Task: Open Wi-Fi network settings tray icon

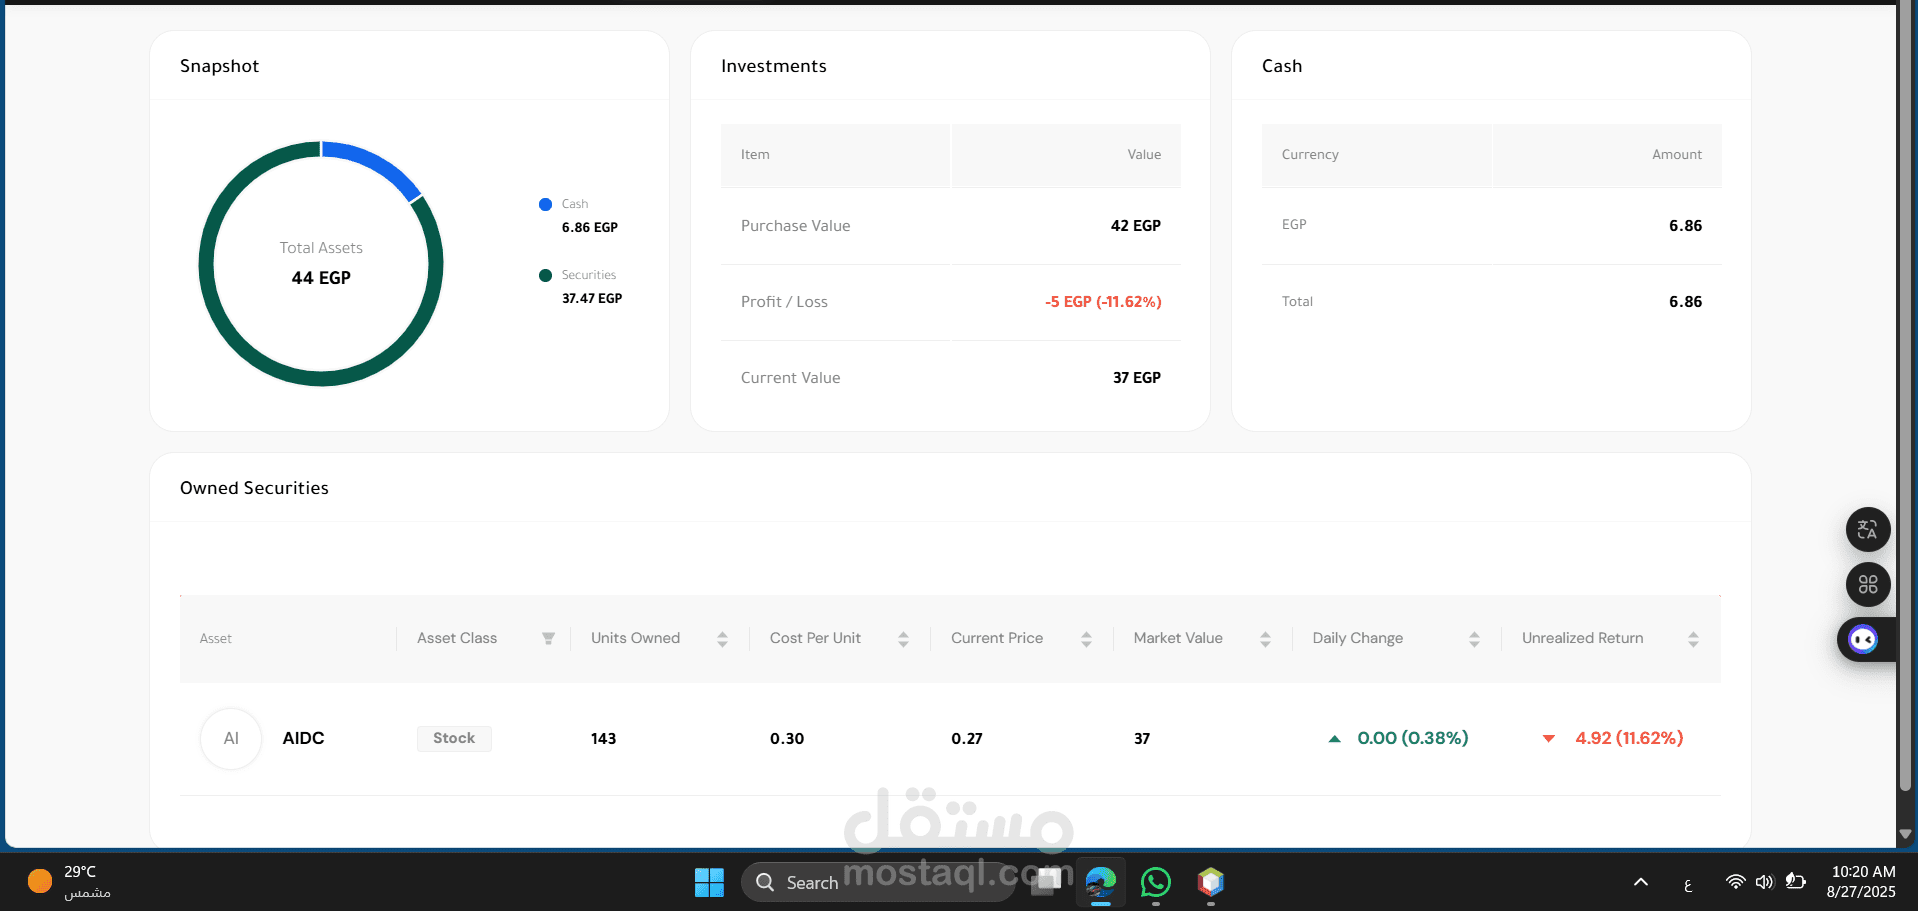Action: (x=1736, y=882)
